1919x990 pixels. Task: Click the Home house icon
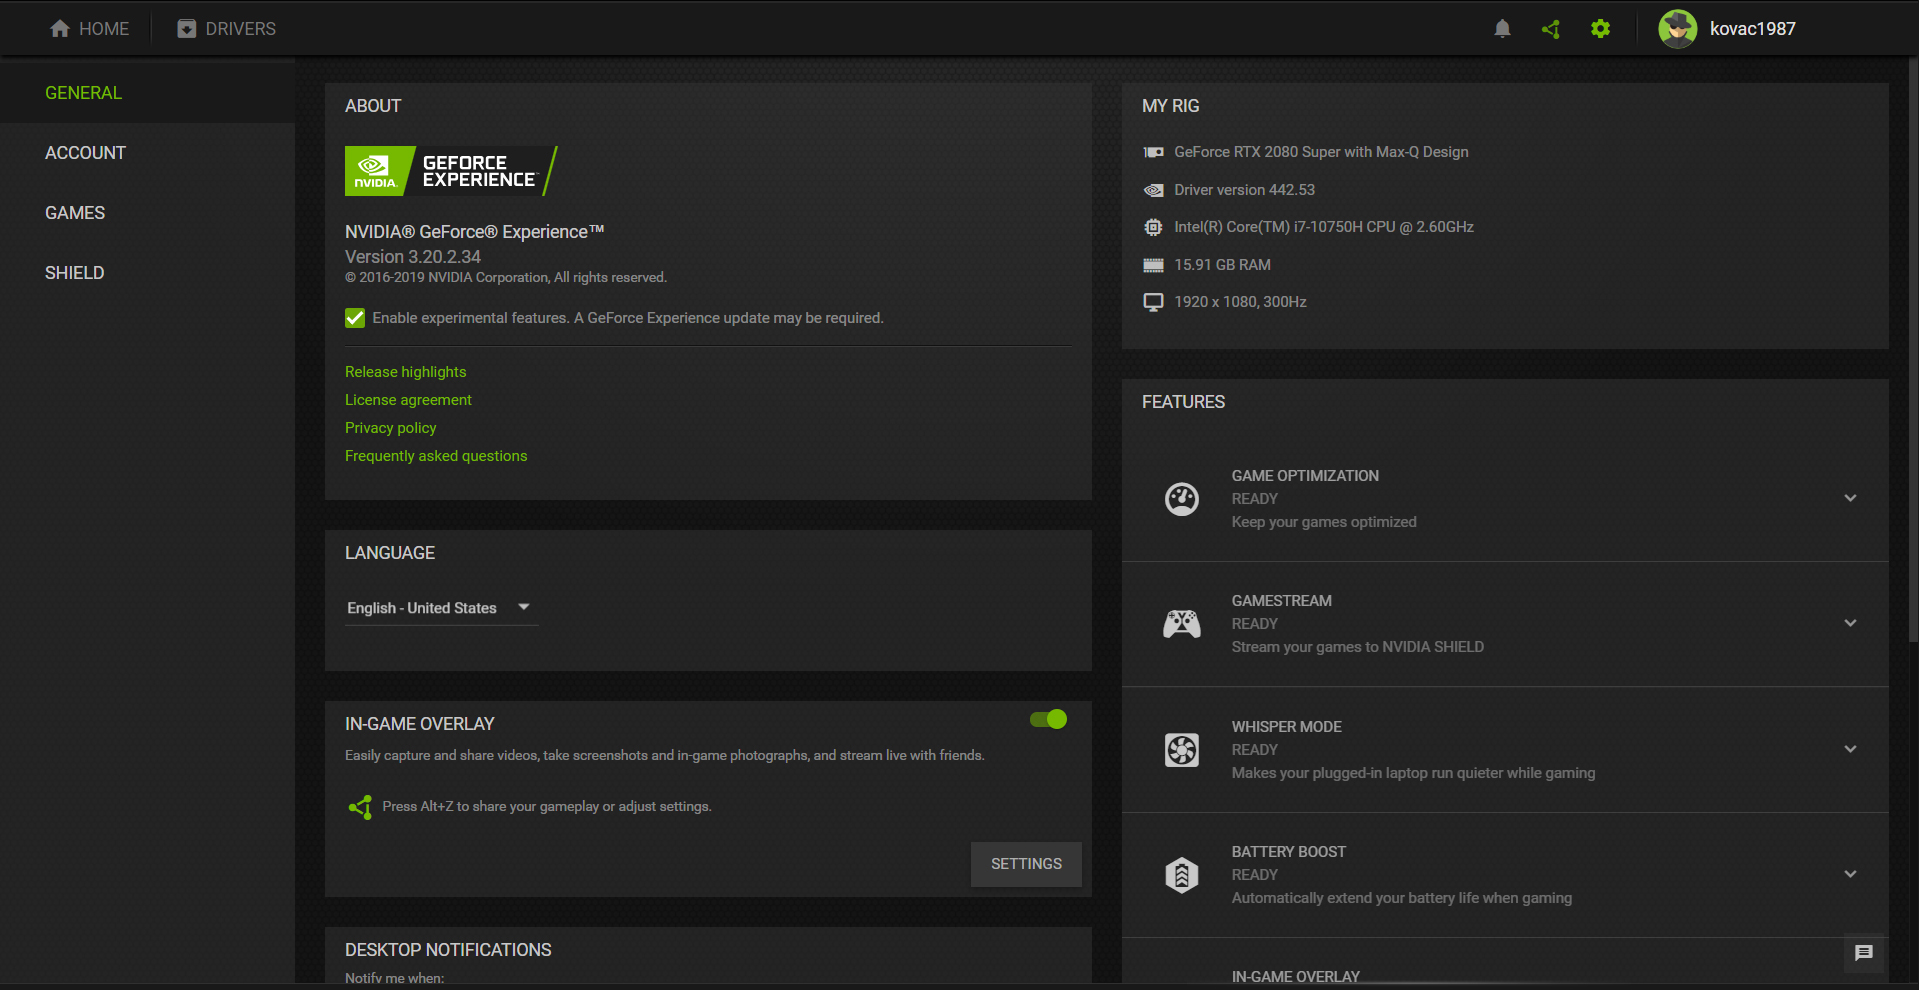click(x=60, y=29)
